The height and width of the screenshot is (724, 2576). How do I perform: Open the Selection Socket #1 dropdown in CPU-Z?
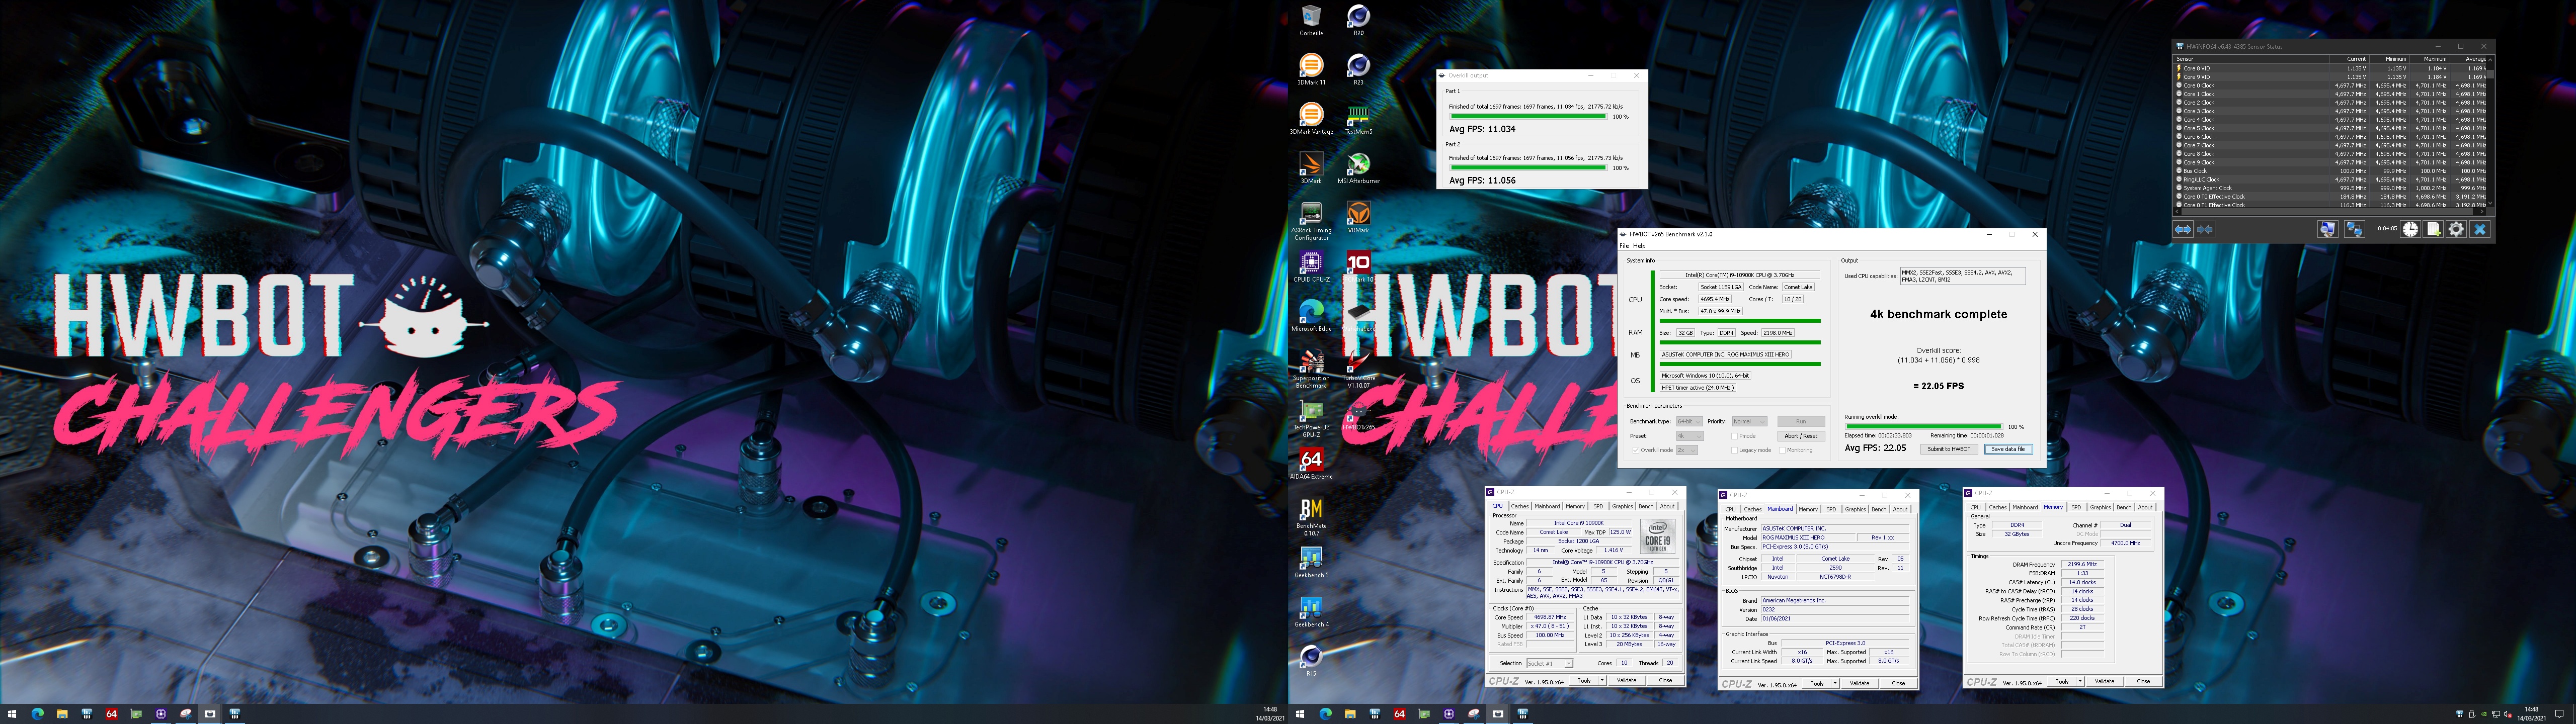tap(1549, 663)
